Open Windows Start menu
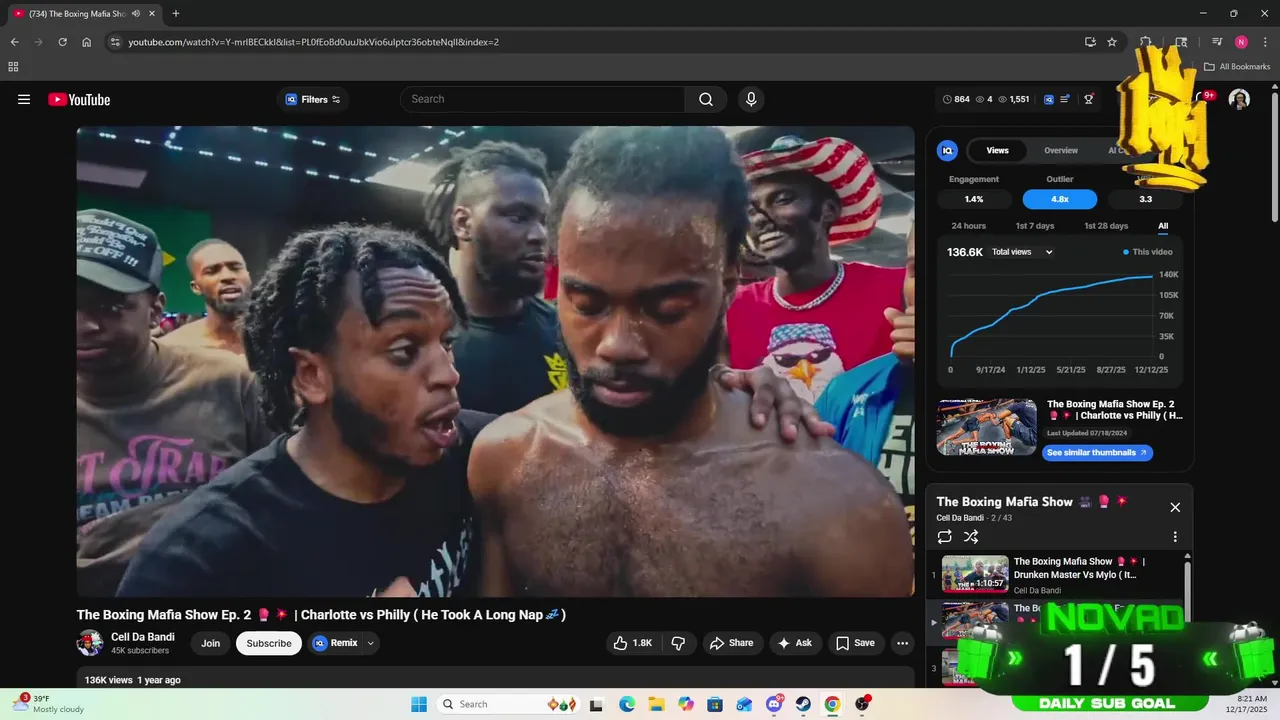This screenshot has height=720, width=1280. pos(418,704)
